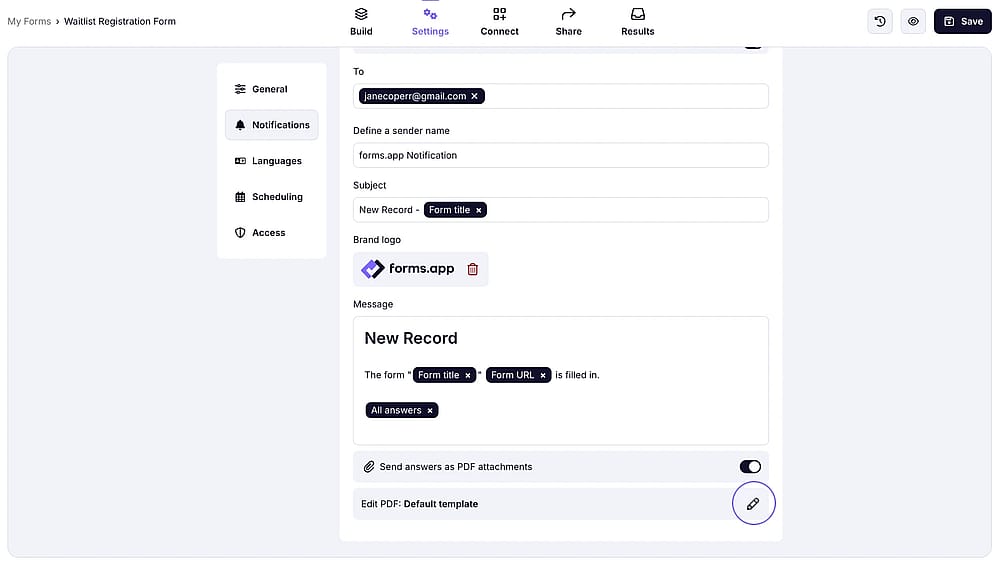This screenshot has height=565, width=1000.
Task: Delete the brand logo with trash icon
Action: click(x=472, y=269)
